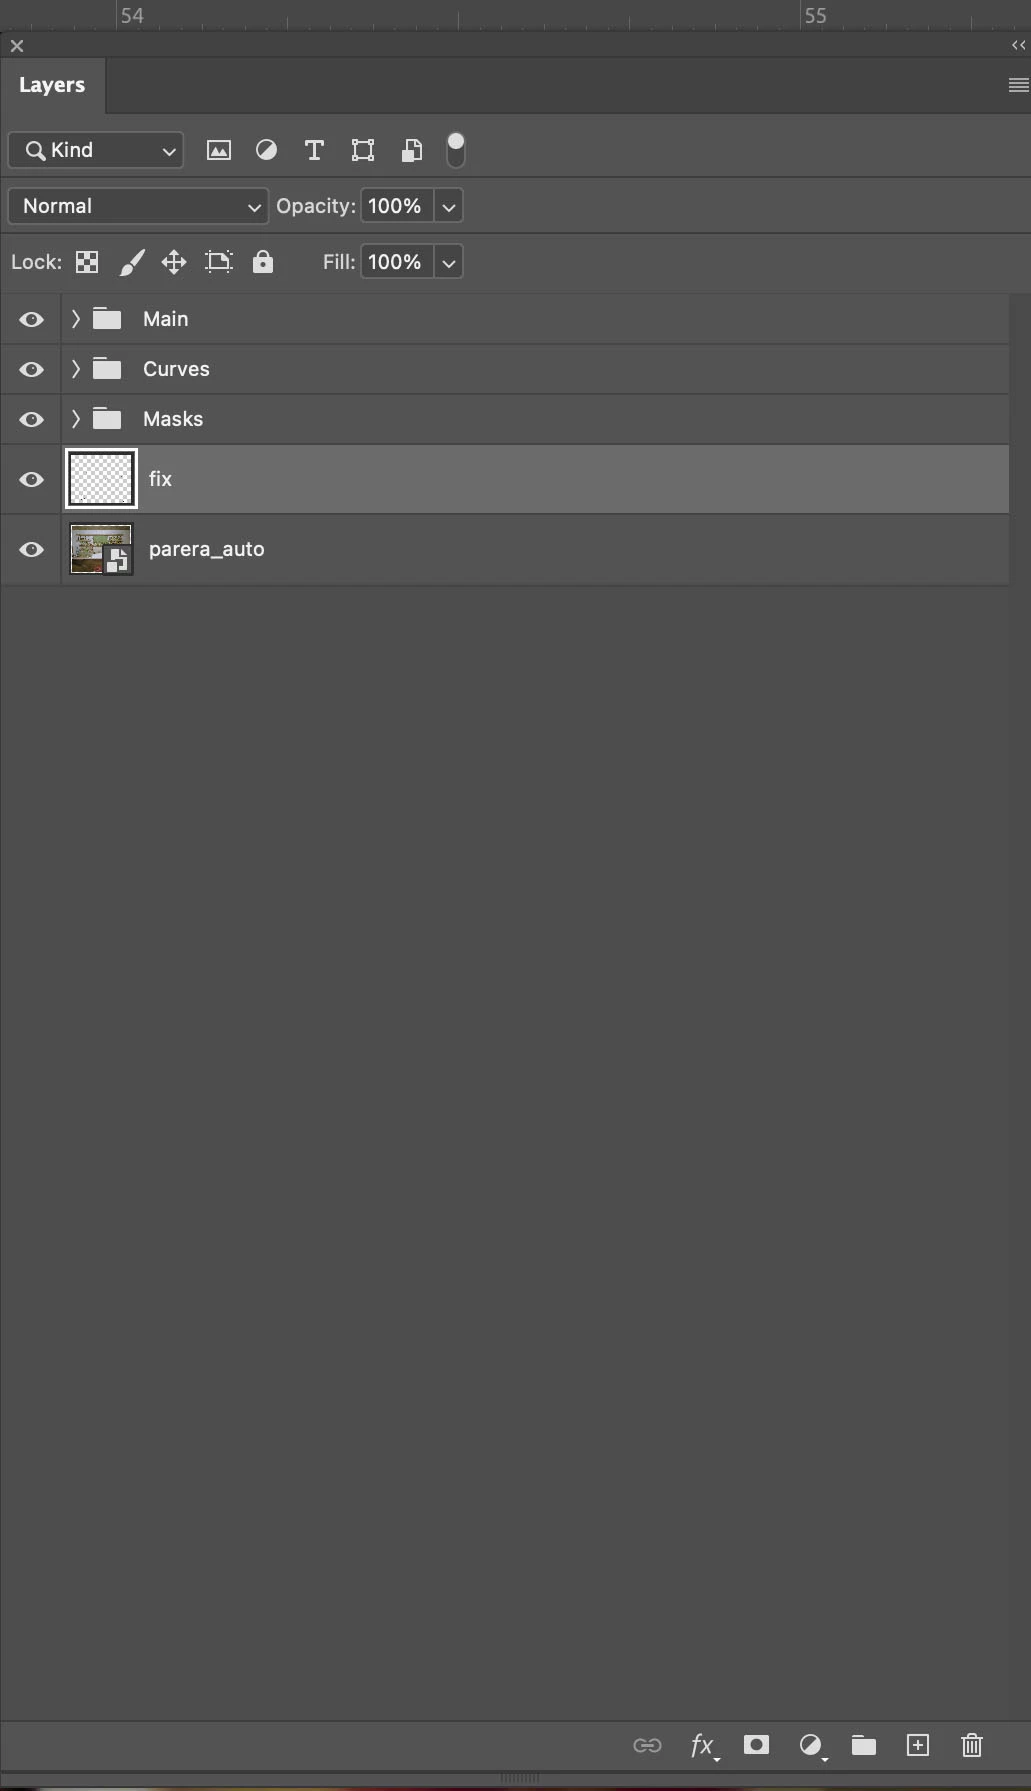Create a new layer with plus icon
This screenshot has width=1031, height=1791.
point(918,1745)
